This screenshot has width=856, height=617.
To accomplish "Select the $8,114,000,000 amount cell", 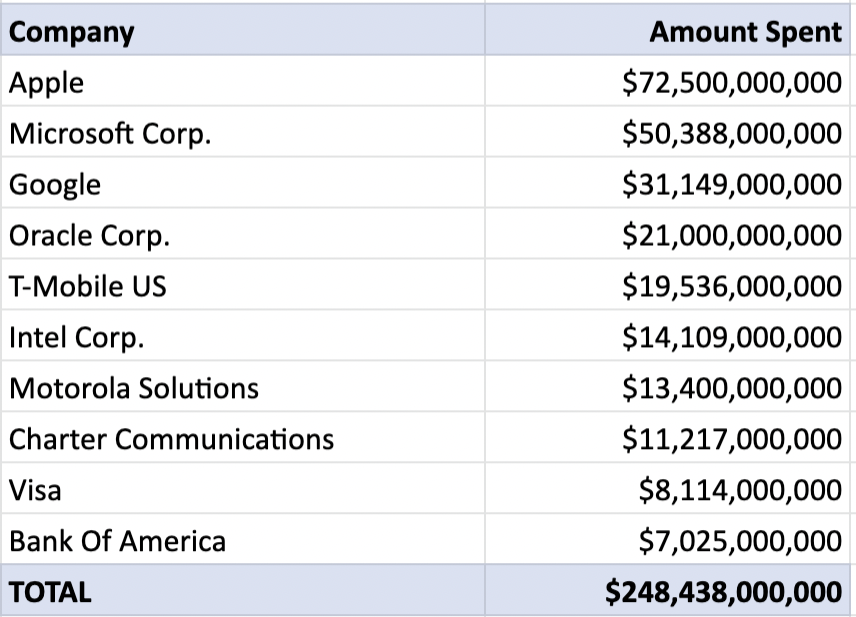I will tap(740, 490).
